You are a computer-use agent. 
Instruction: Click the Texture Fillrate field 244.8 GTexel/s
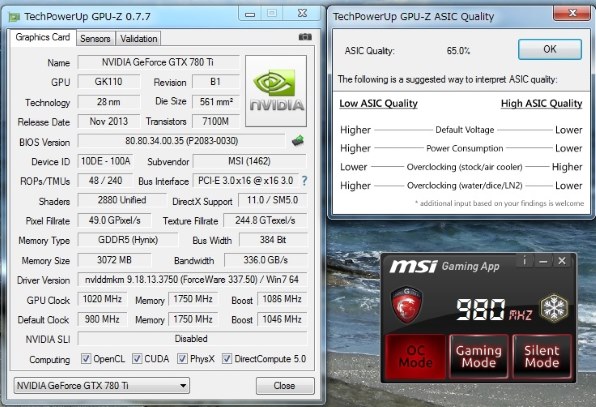tap(265, 220)
